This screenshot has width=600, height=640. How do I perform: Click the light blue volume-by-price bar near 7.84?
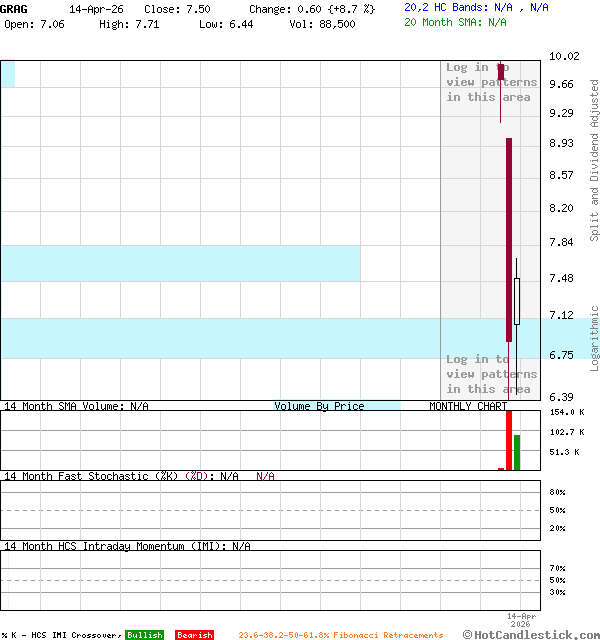point(180,263)
